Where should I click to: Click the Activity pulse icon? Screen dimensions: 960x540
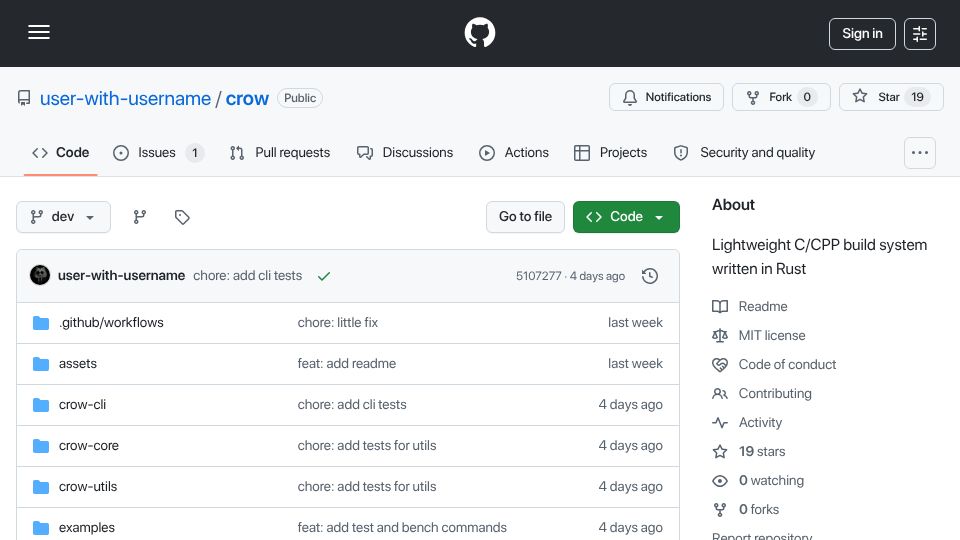click(720, 422)
